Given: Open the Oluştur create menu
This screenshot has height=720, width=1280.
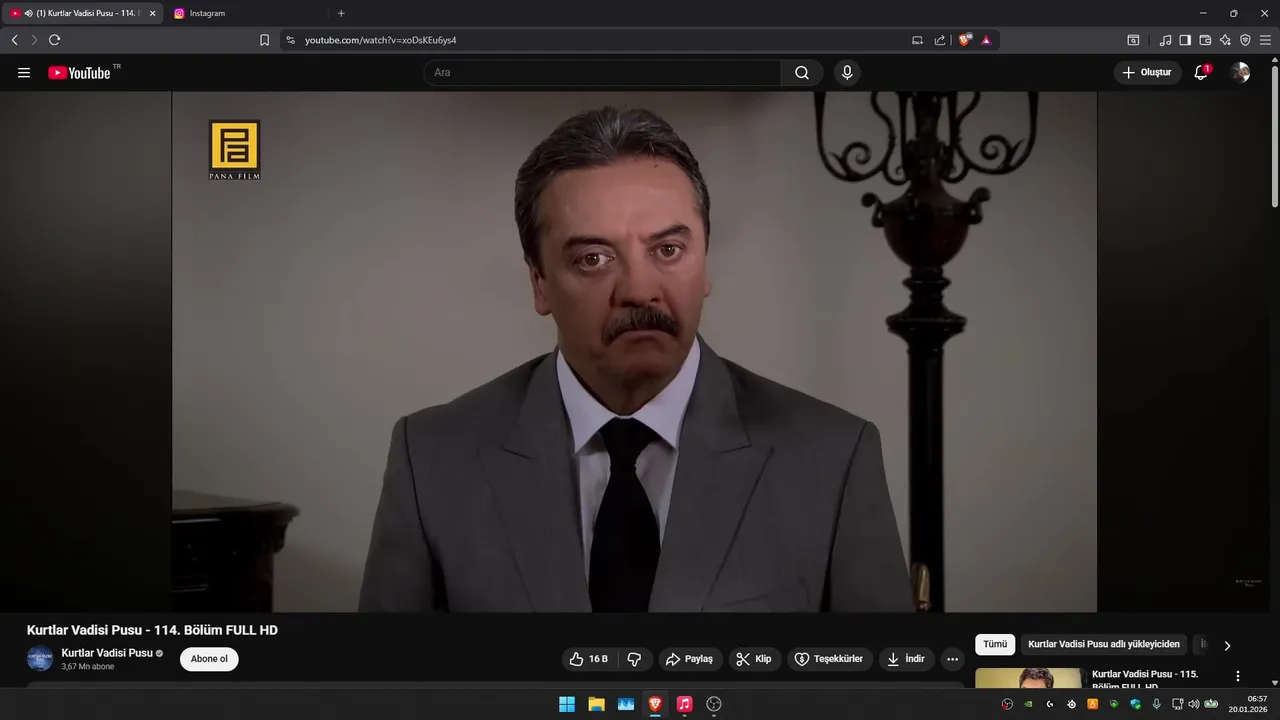Looking at the screenshot, I should coord(1147,73).
